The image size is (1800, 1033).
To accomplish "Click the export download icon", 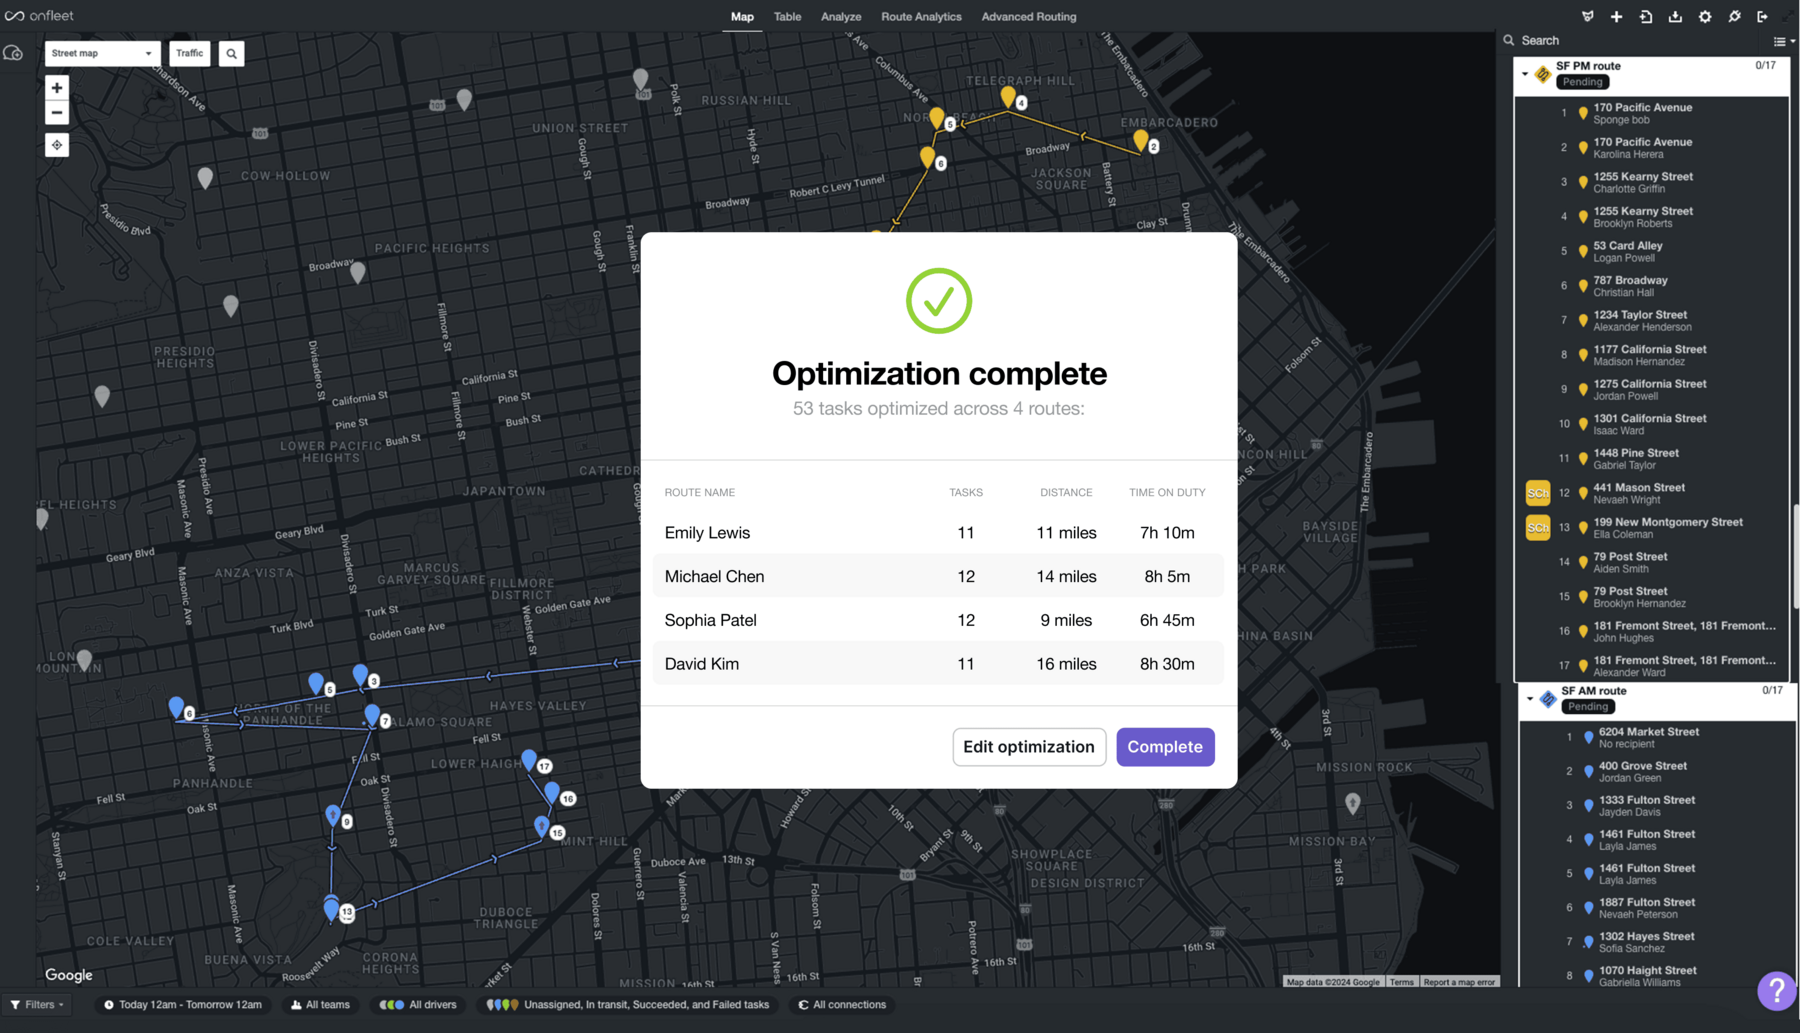I will click(x=1675, y=16).
